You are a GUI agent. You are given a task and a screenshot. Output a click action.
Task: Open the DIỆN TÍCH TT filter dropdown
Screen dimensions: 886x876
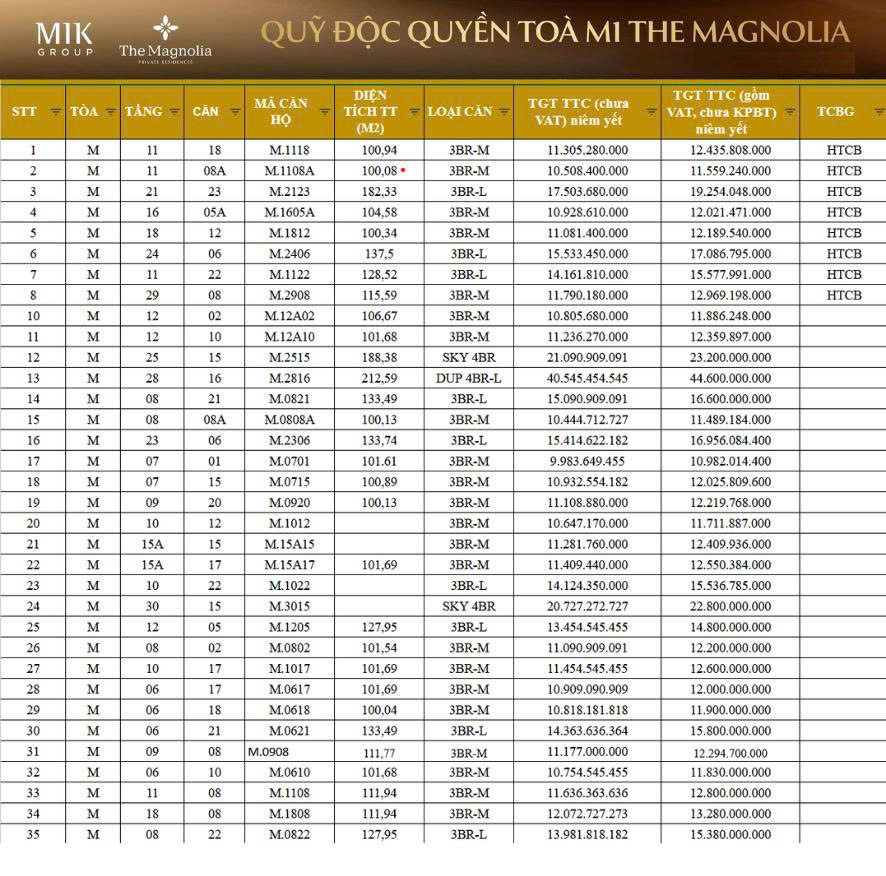point(414,112)
